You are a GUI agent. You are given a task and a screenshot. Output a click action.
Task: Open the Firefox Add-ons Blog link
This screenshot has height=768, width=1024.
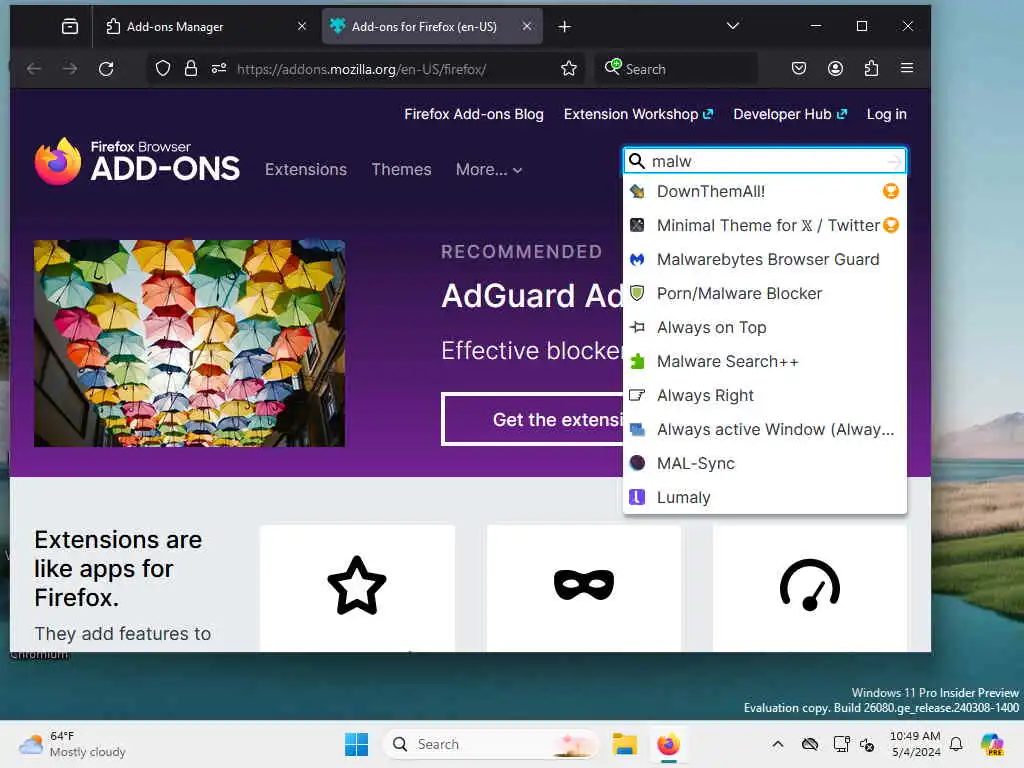473,114
